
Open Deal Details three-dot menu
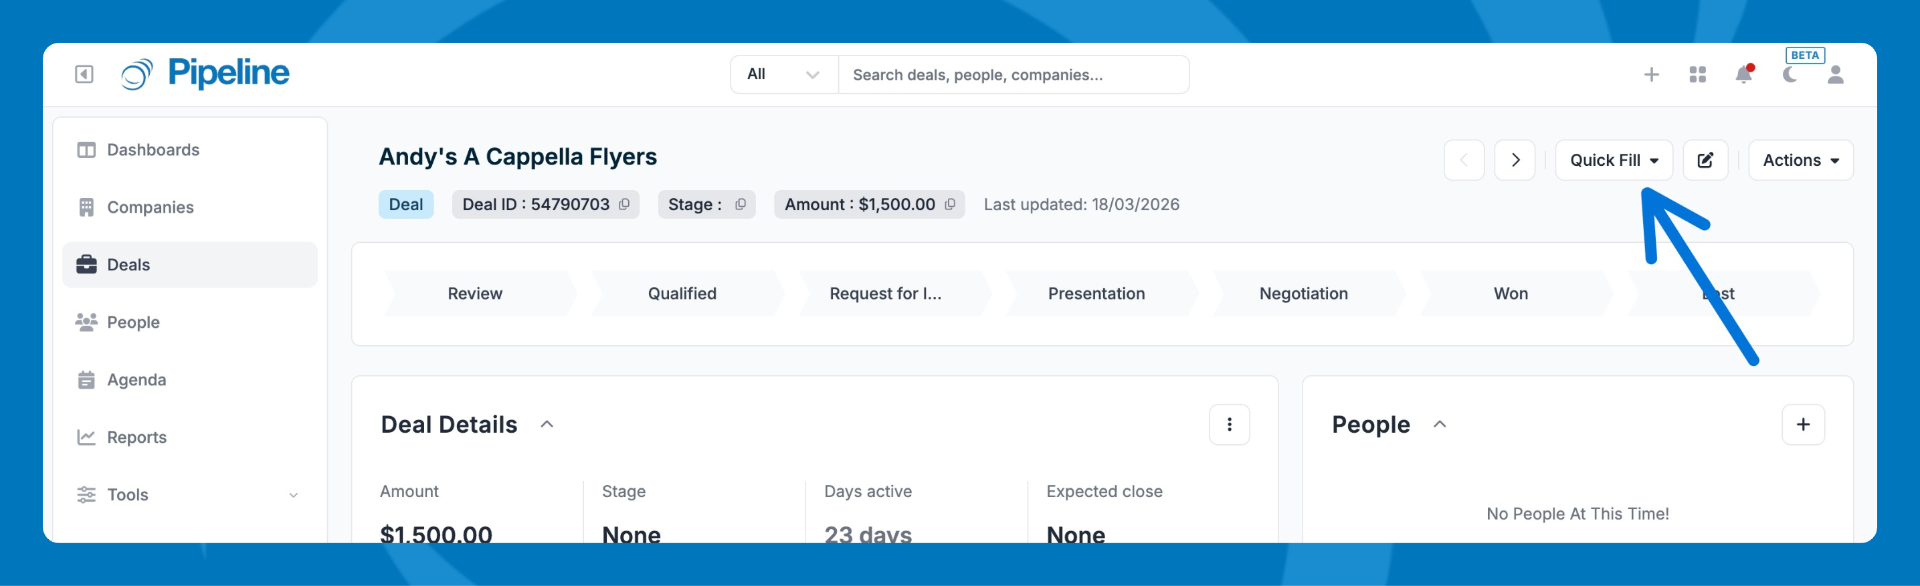pyautogui.click(x=1229, y=425)
